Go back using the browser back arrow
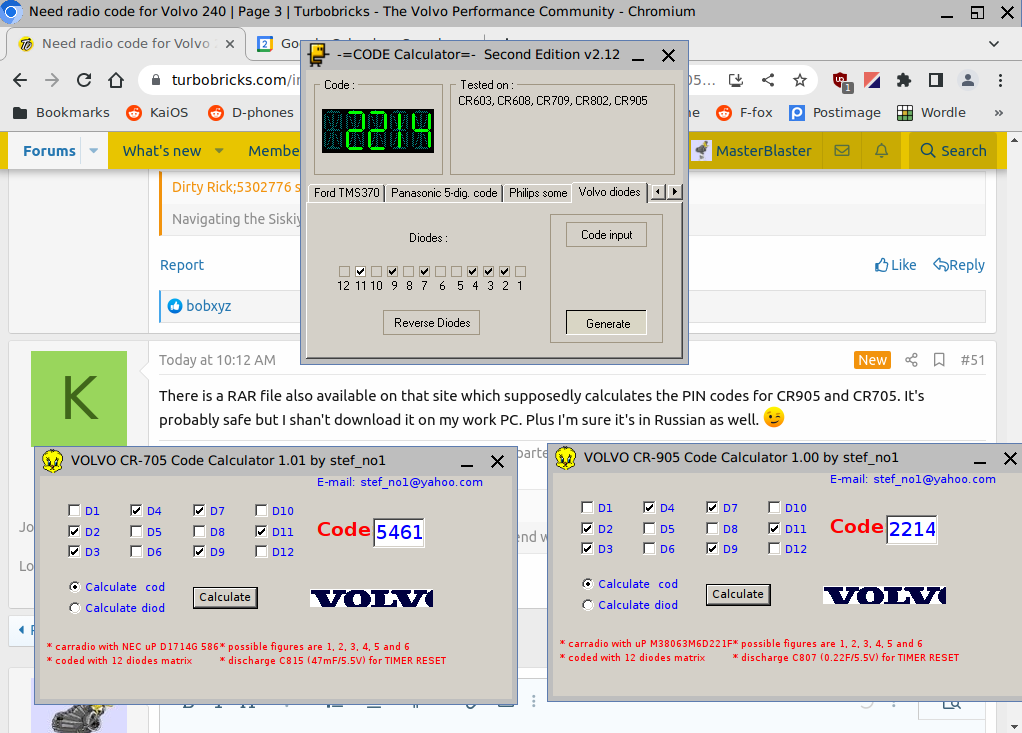Screen dimensions: 1022x733 click(x=20, y=80)
